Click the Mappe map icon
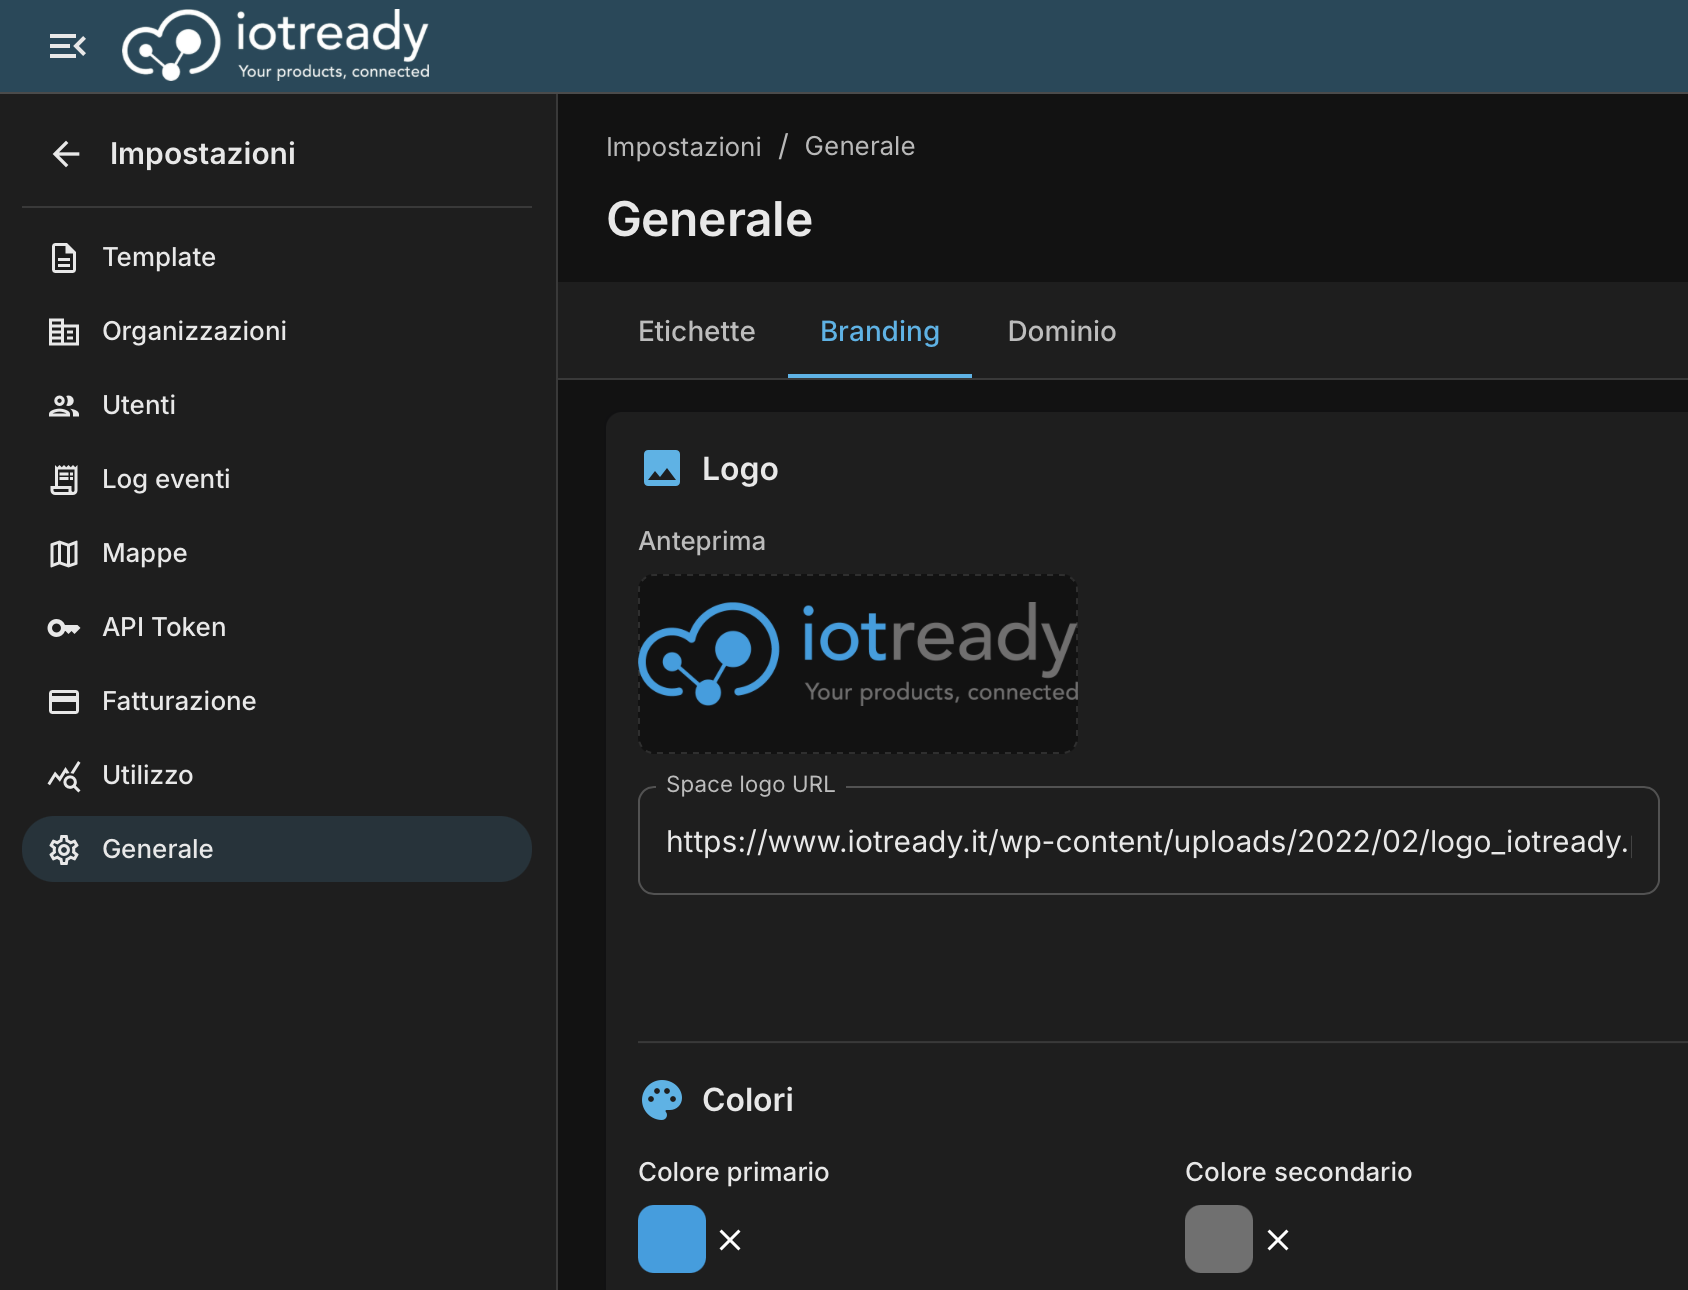This screenshot has width=1688, height=1290. [x=64, y=554]
